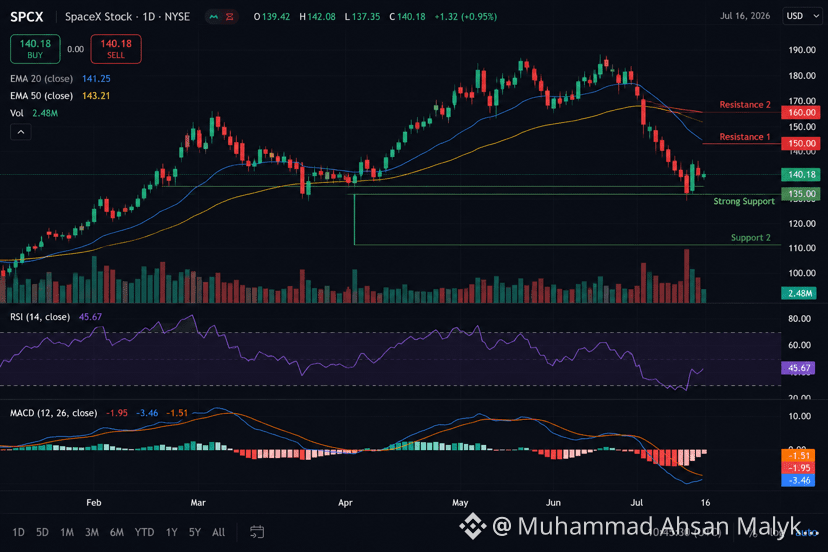Select the YTD time range
This screenshot has width=828, height=552.
(144, 532)
